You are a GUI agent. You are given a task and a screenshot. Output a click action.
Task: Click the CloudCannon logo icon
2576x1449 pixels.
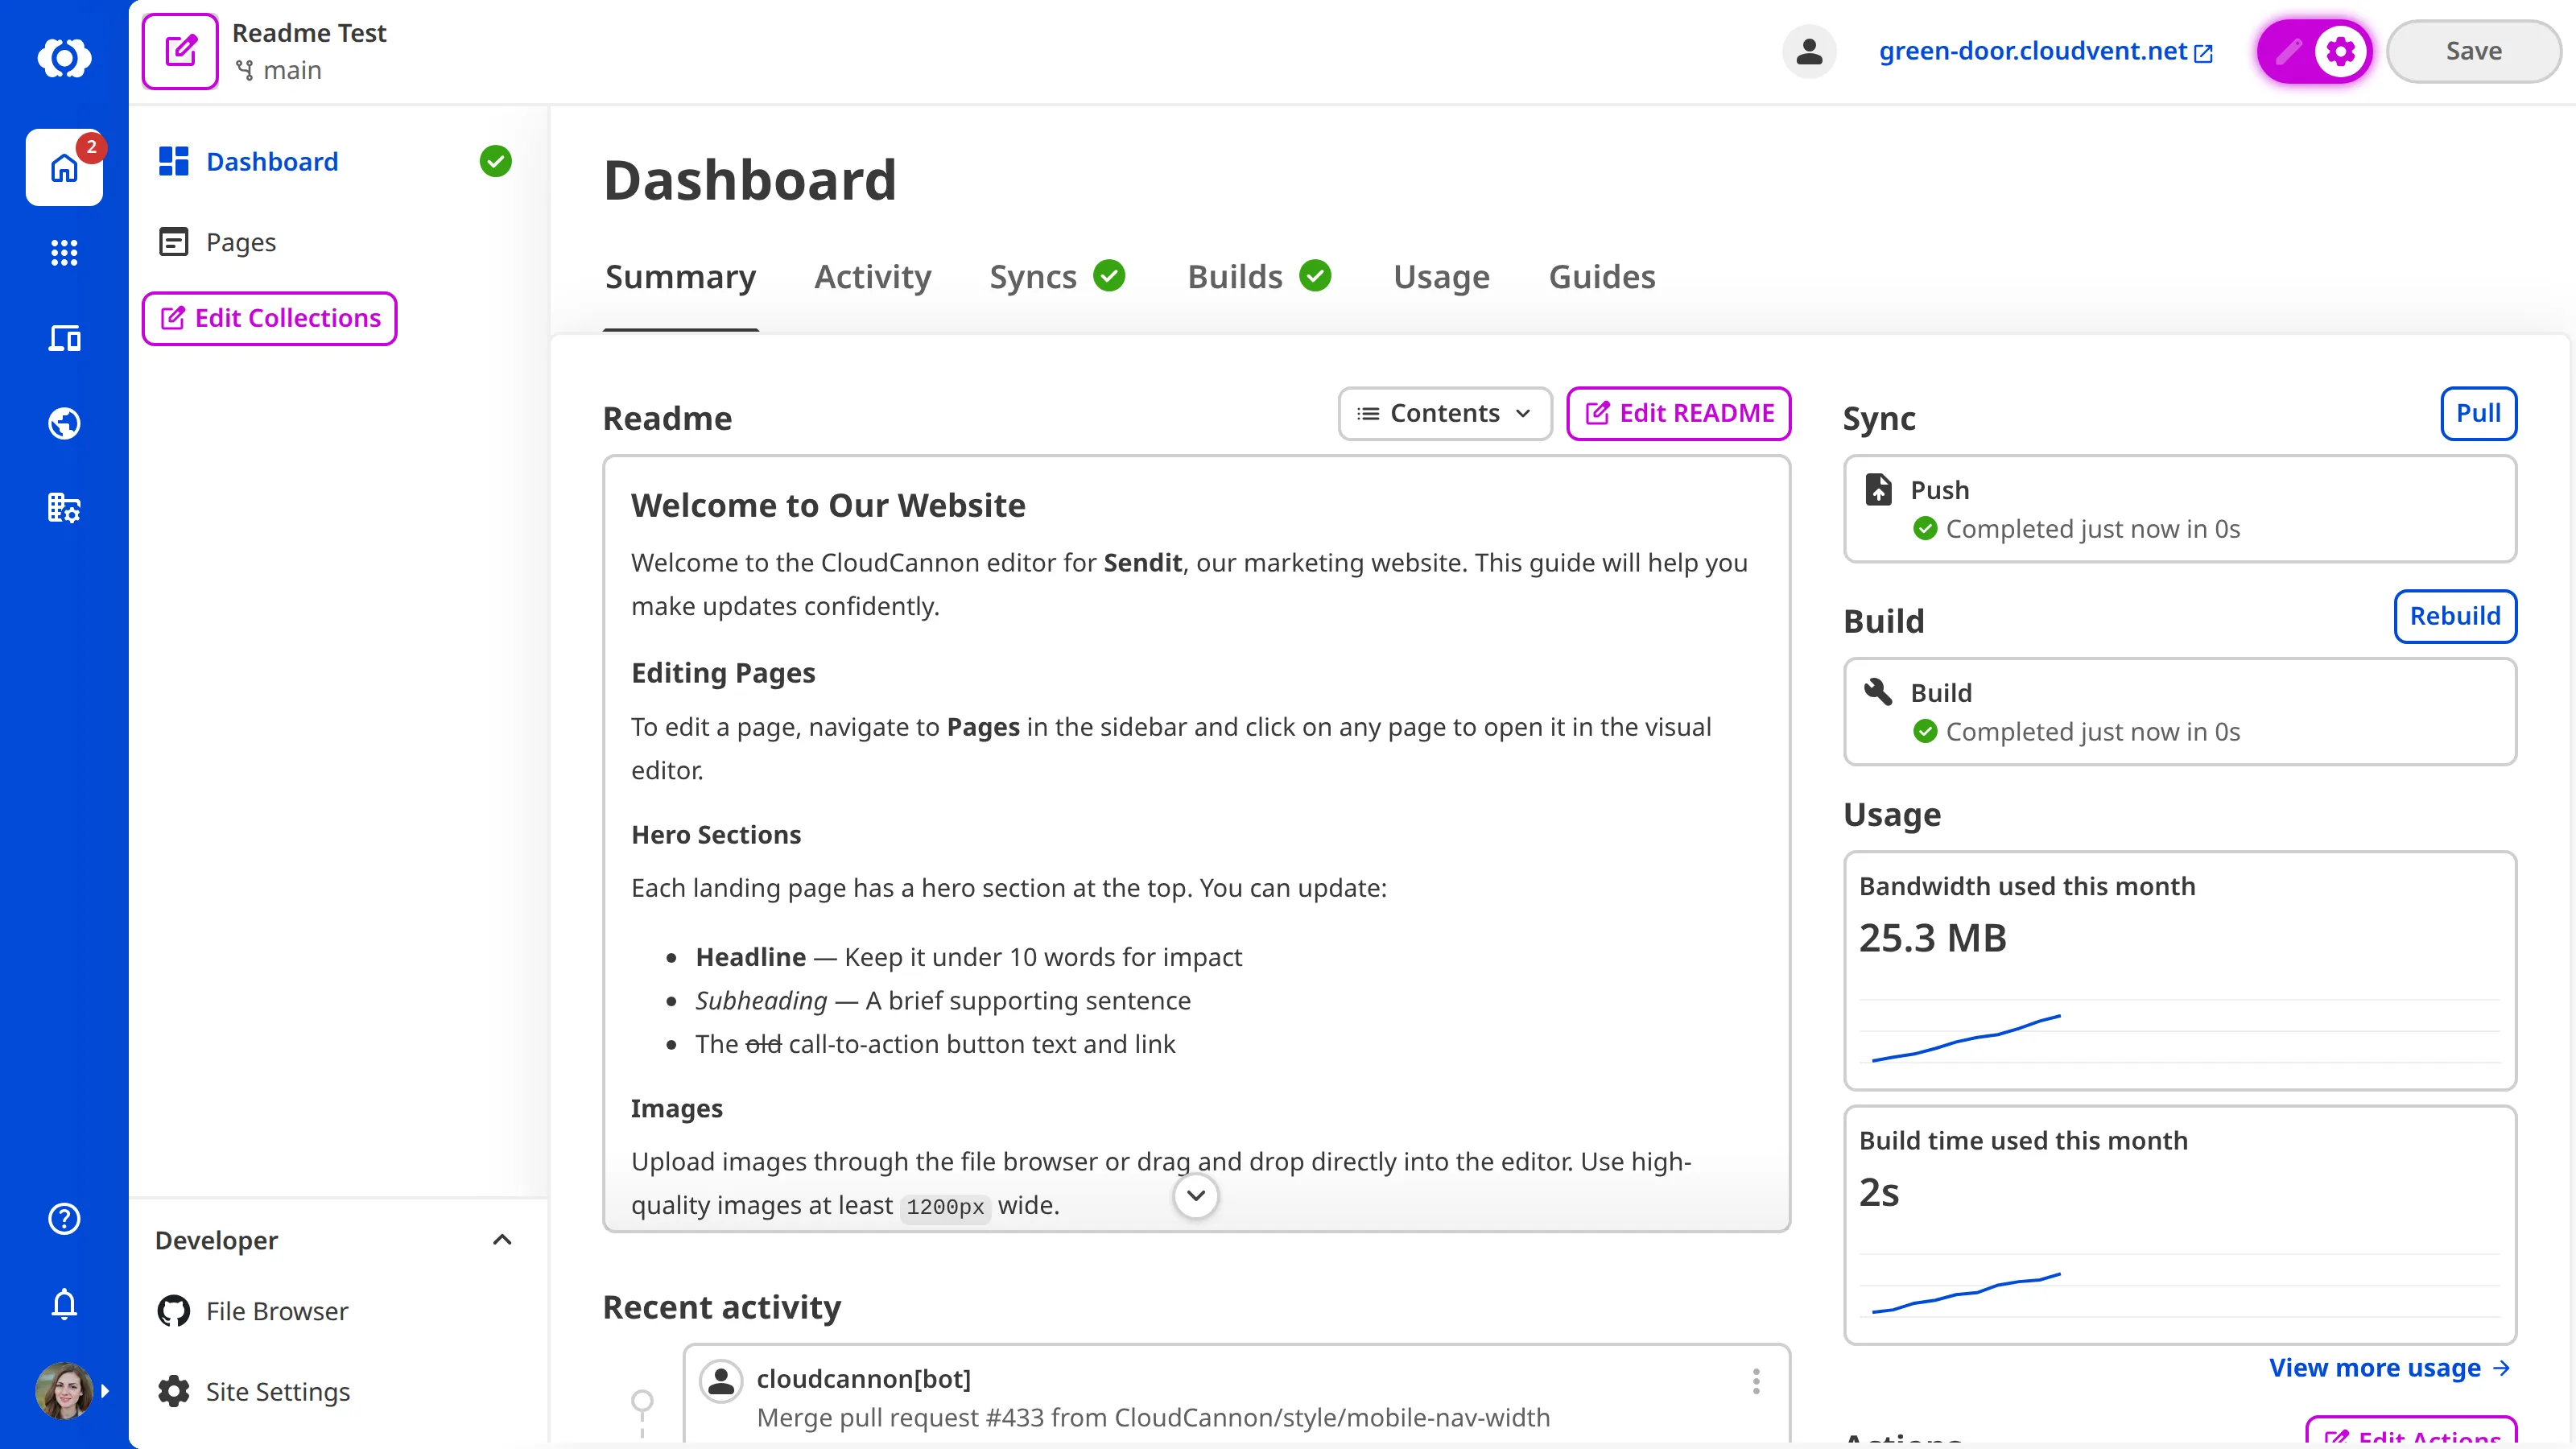64,57
